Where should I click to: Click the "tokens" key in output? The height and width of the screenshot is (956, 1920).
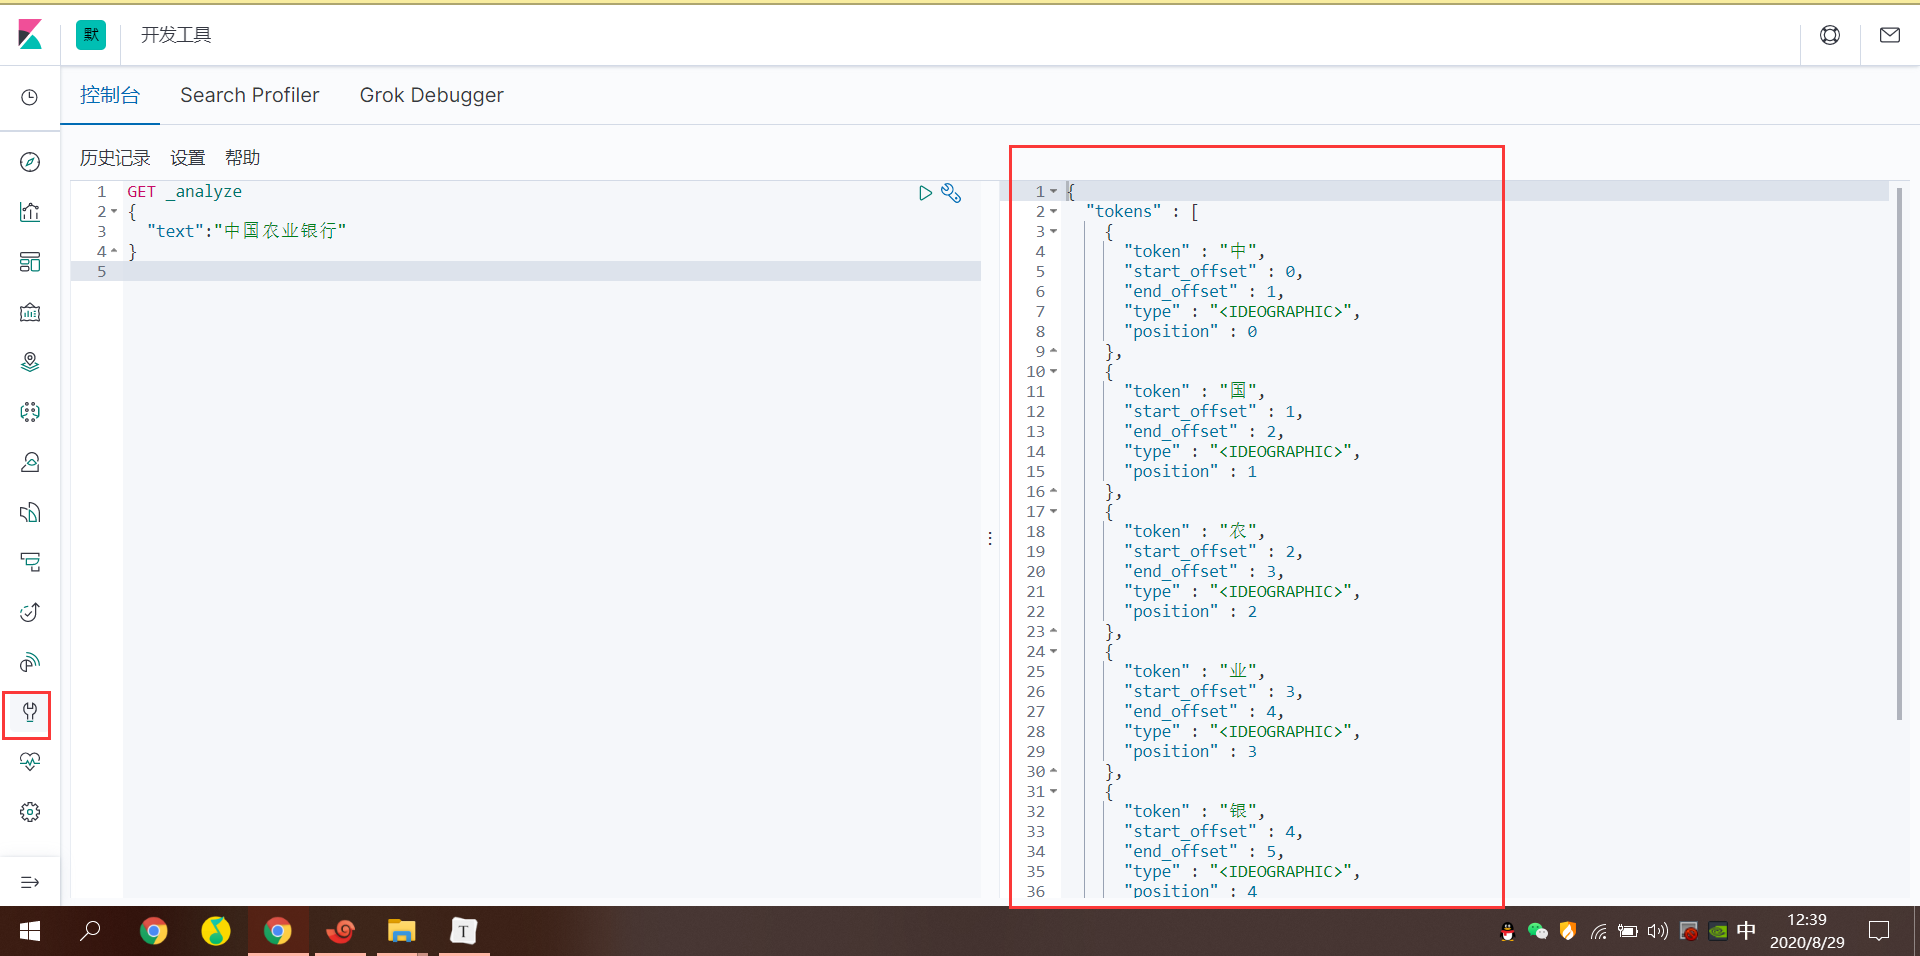coord(1124,211)
